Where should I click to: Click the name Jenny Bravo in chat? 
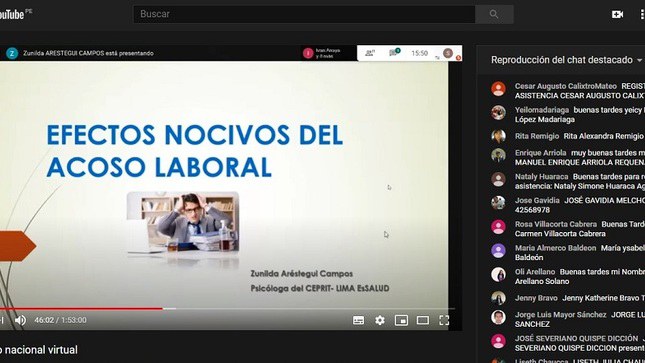[x=536, y=298]
